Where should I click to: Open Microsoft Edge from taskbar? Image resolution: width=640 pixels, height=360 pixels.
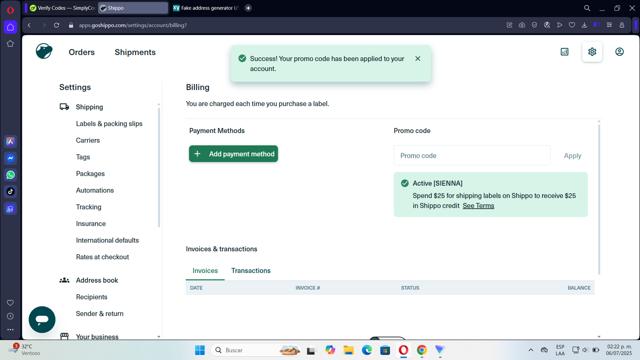tap(367, 350)
